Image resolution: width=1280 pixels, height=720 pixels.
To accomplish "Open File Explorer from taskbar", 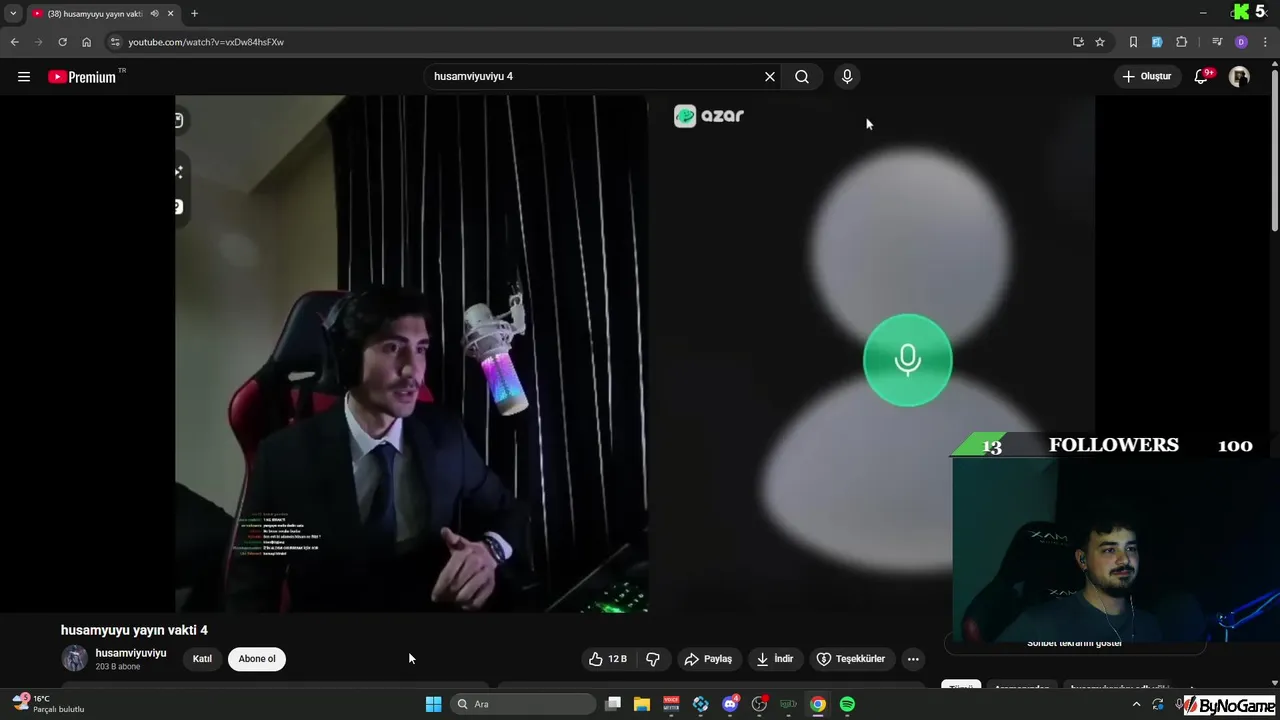I will point(642,704).
